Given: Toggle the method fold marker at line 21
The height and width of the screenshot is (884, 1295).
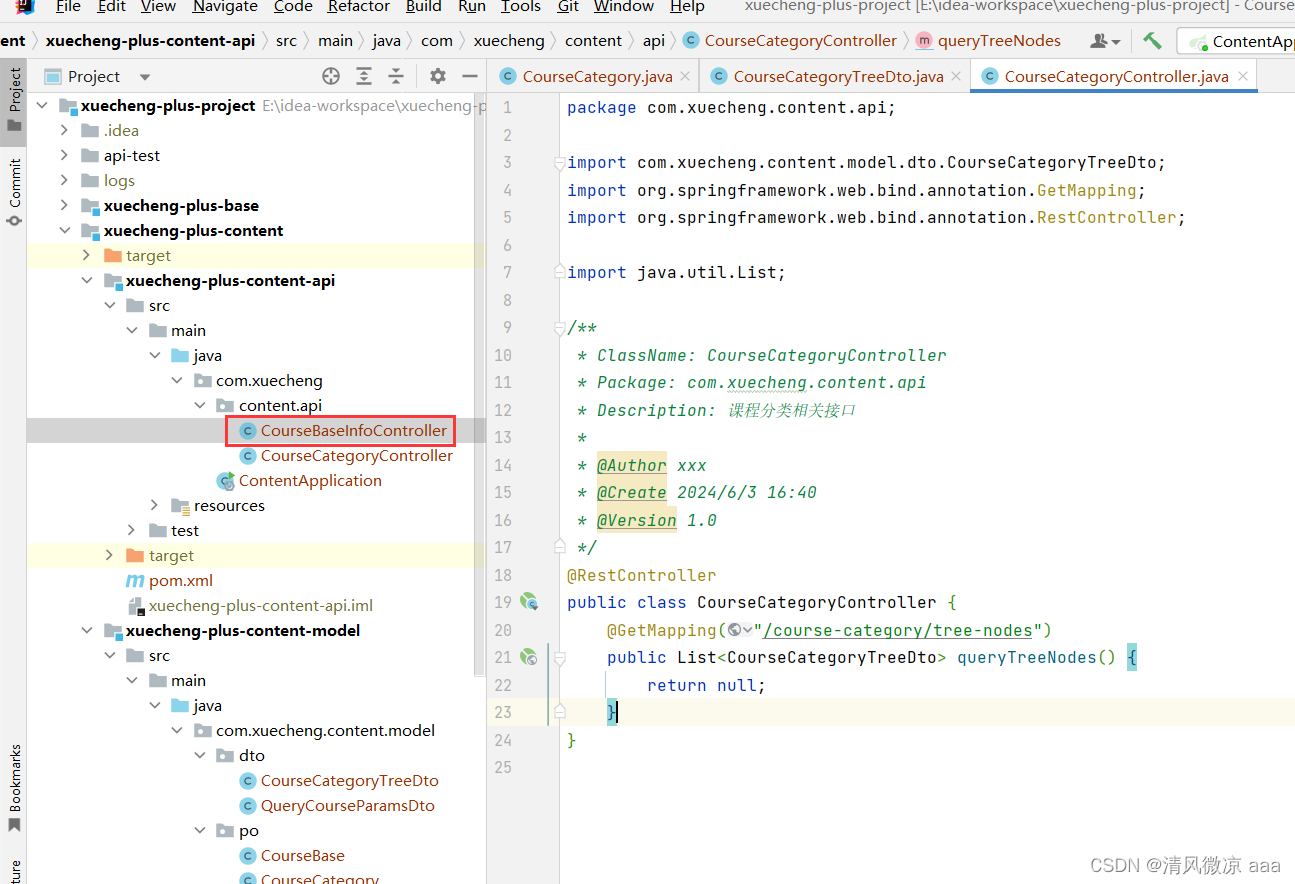Looking at the screenshot, I should [559, 657].
